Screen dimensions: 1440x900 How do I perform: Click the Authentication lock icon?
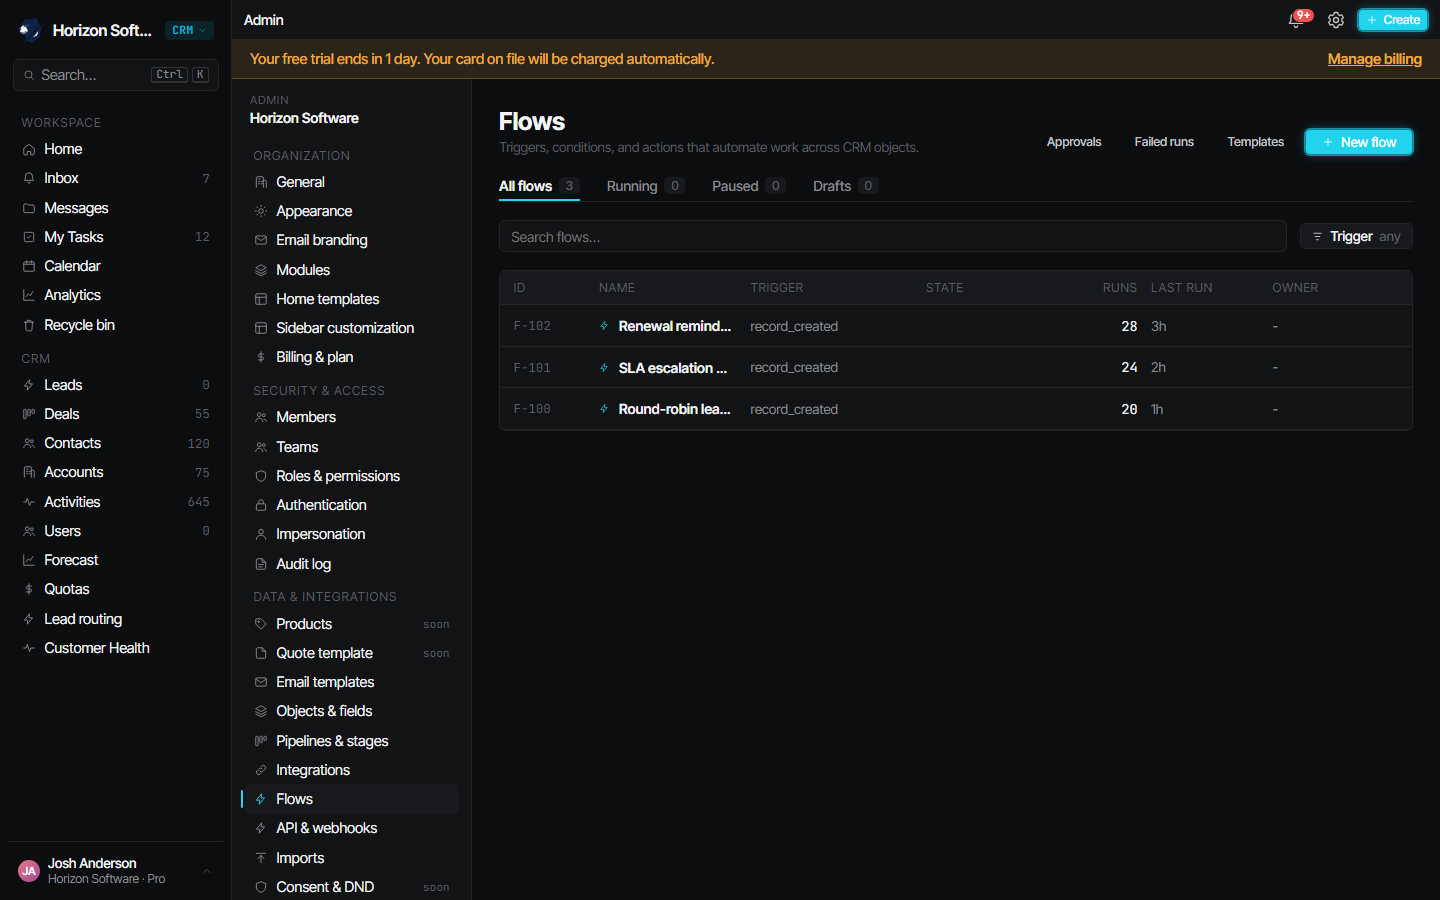coord(261,505)
